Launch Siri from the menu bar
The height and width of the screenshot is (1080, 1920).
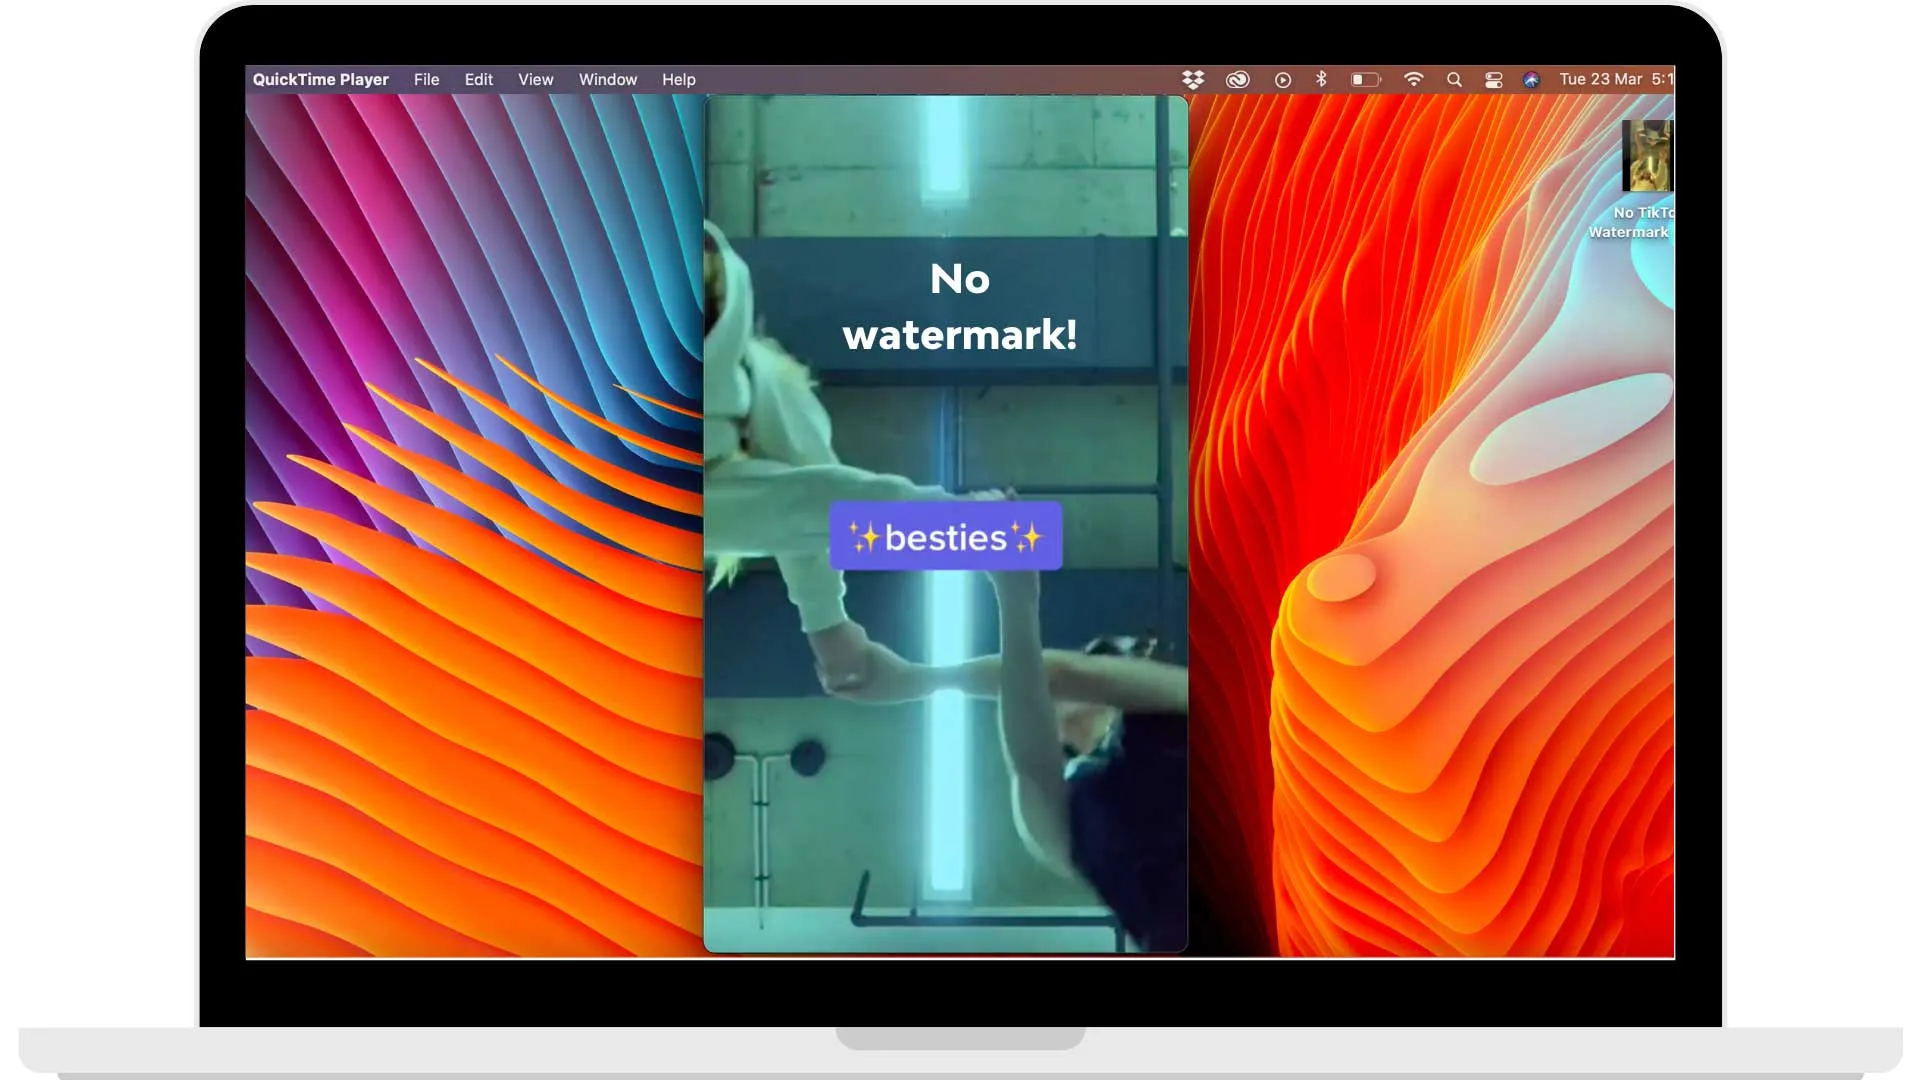(1531, 80)
